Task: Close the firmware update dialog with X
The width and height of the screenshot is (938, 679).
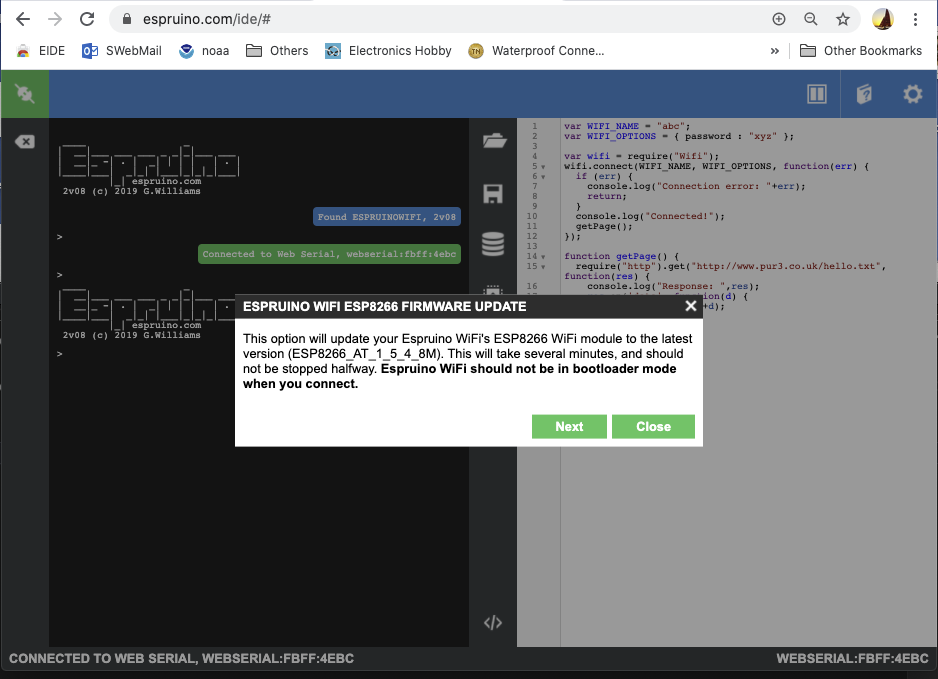Action: (x=690, y=306)
